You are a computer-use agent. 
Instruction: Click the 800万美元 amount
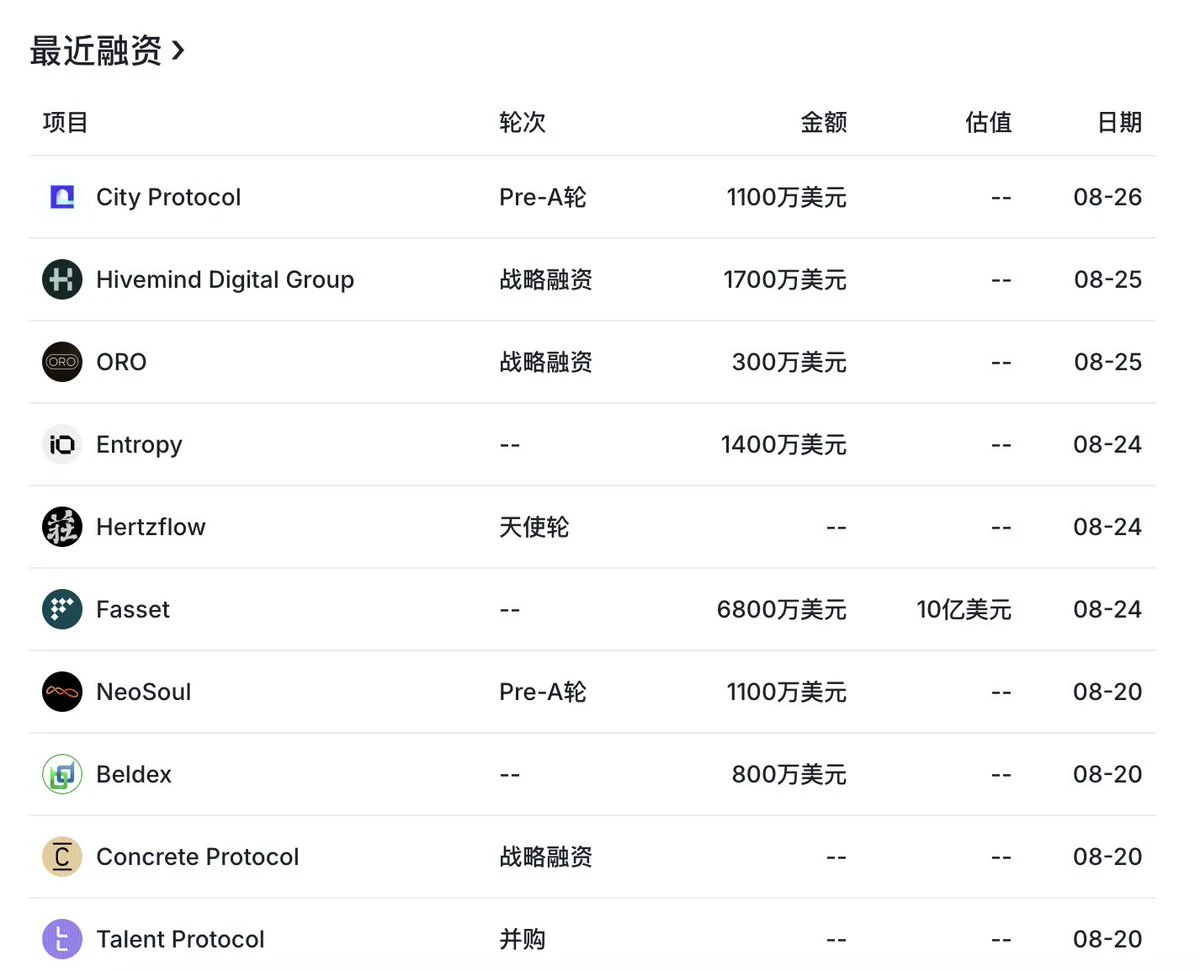click(x=789, y=775)
